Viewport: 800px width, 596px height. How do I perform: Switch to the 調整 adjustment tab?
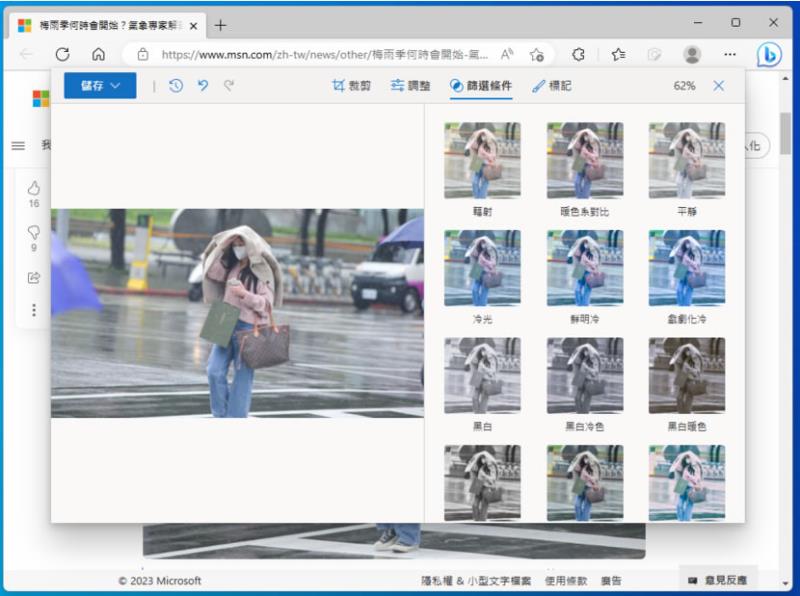click(410, 86)
